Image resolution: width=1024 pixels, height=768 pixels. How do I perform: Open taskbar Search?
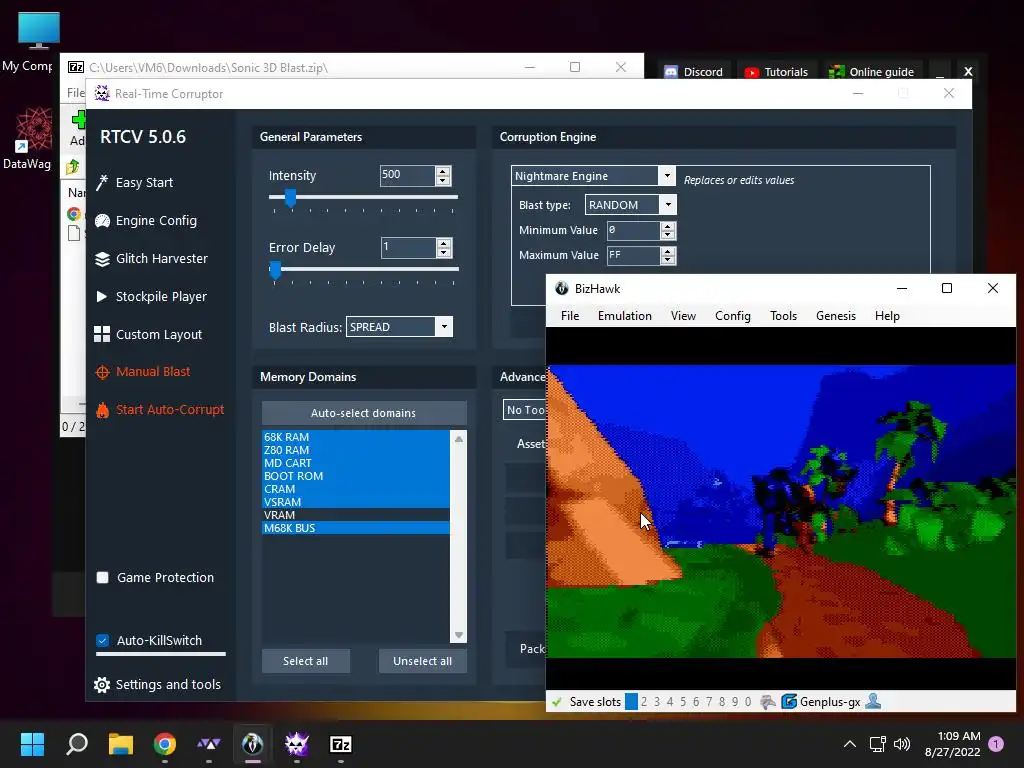77,744
